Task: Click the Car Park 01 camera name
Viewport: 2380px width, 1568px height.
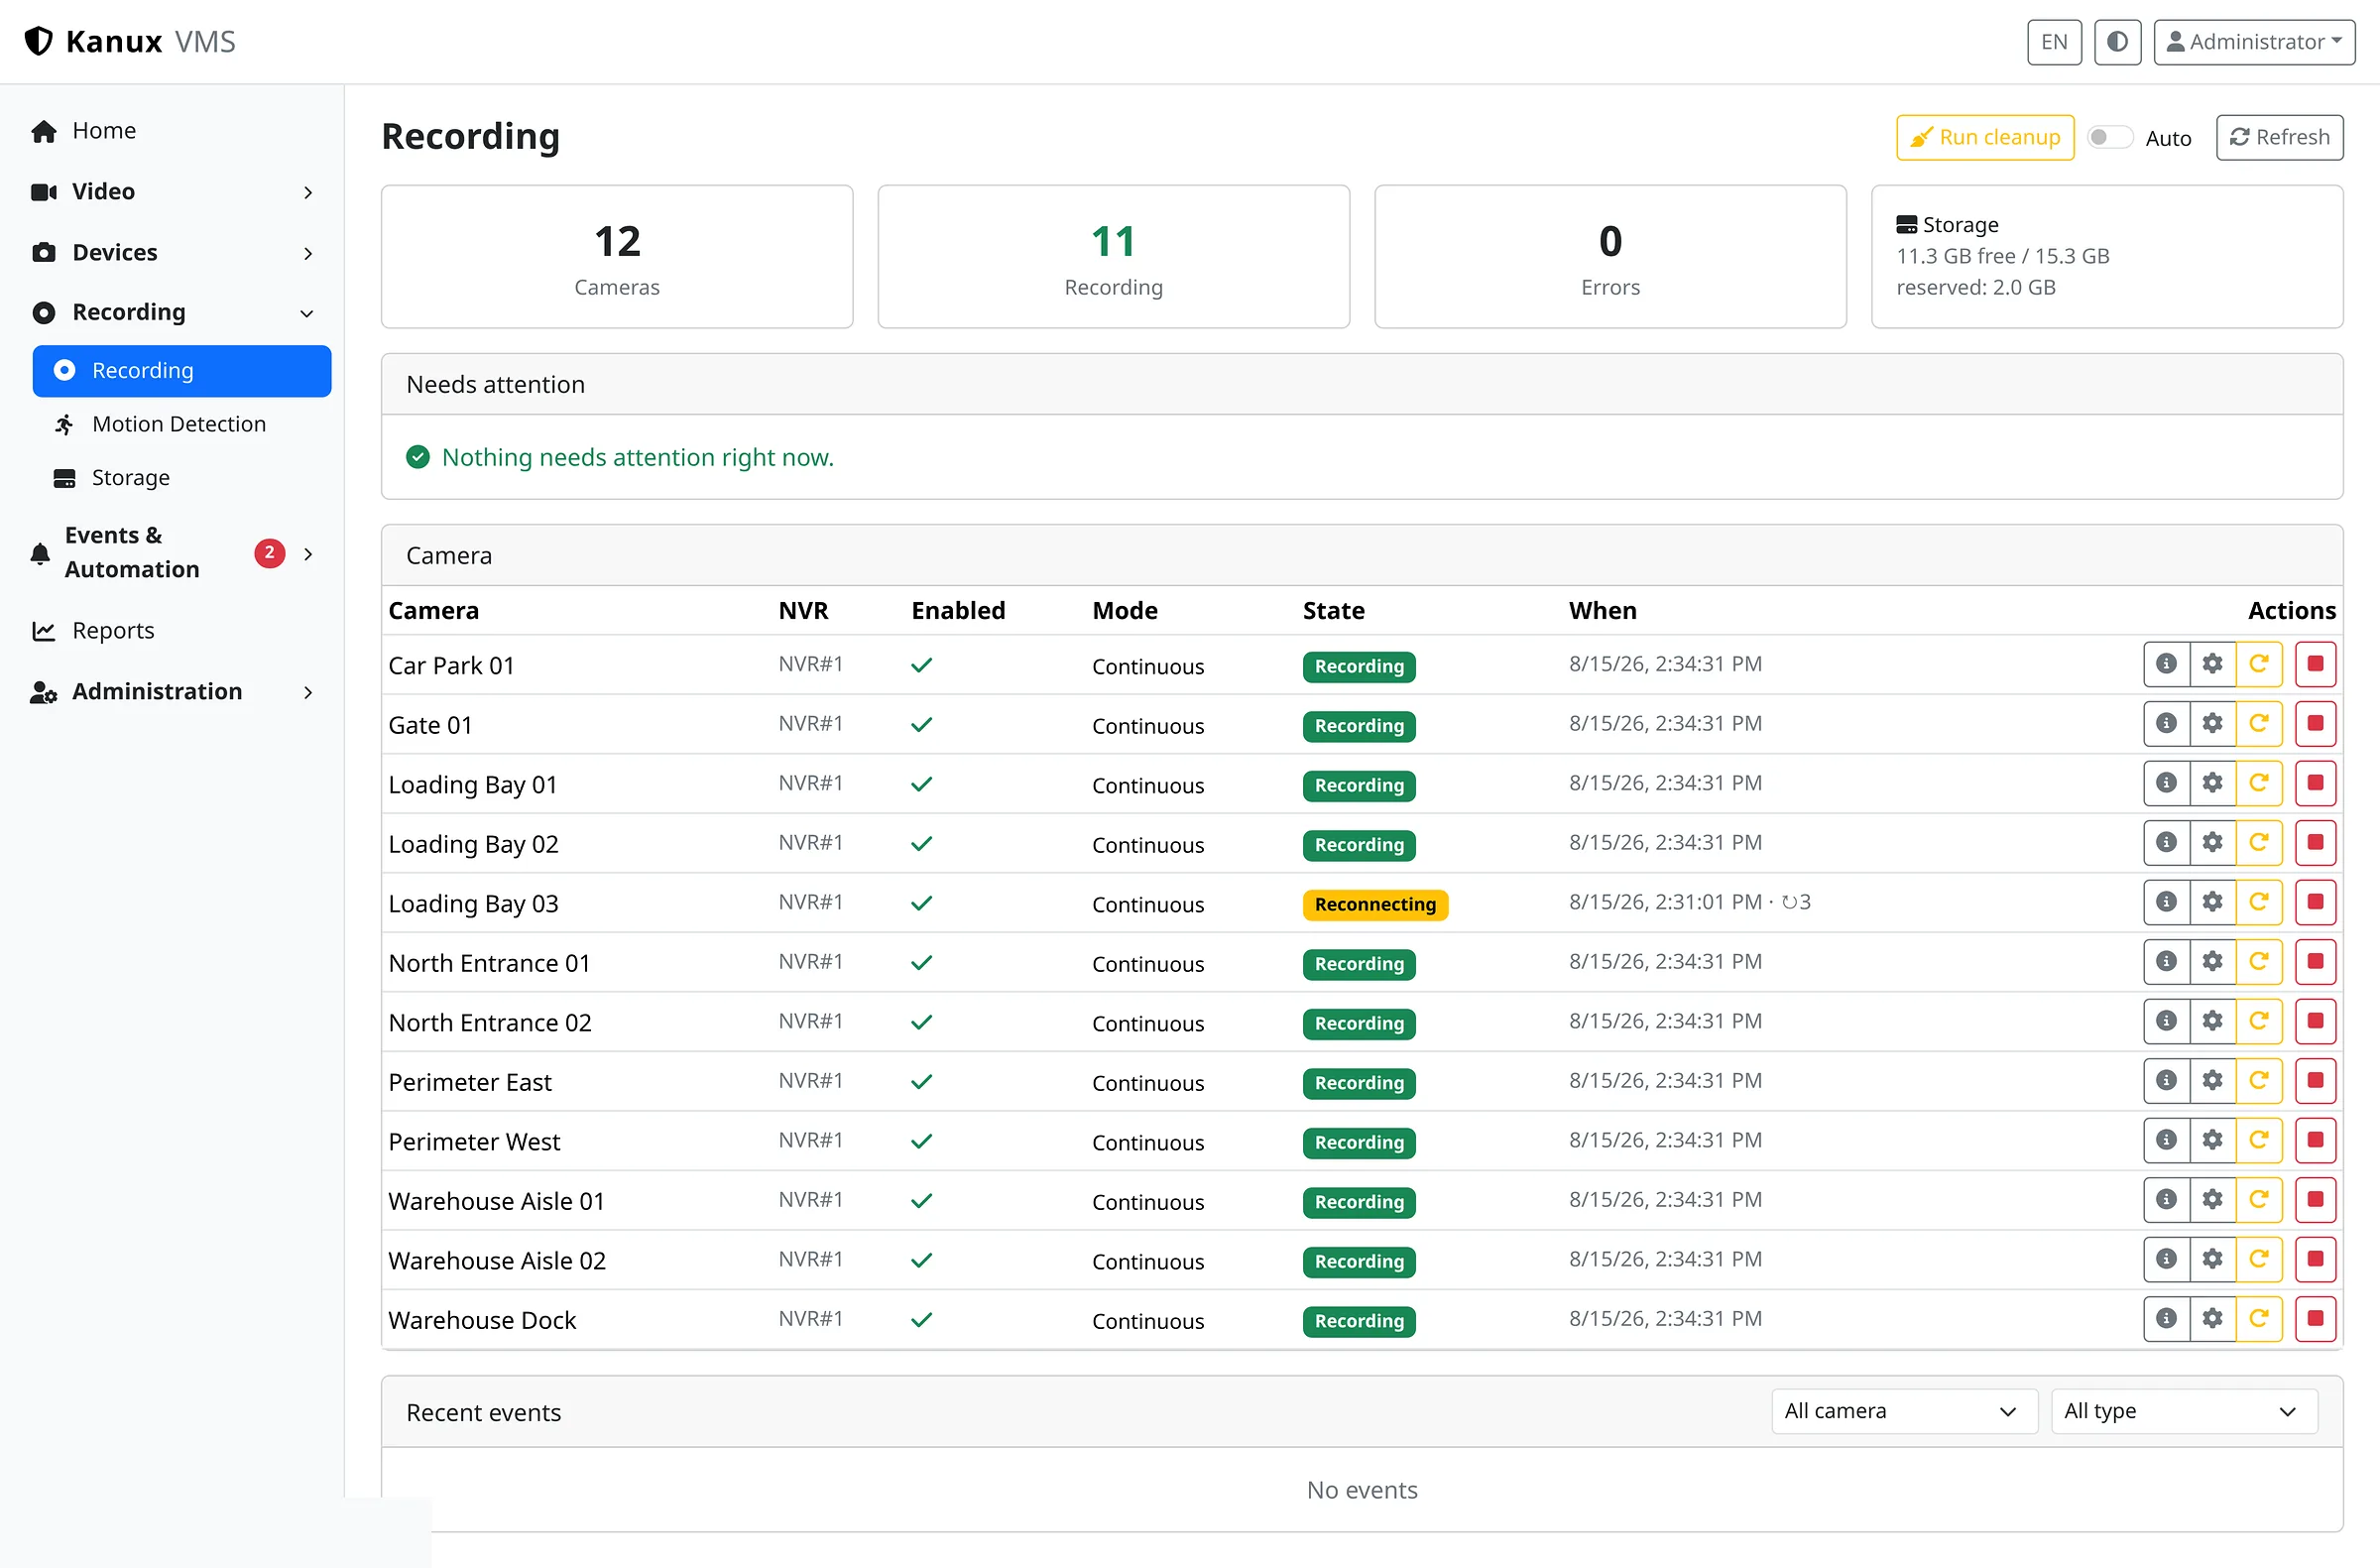Action: pos(451,666)
